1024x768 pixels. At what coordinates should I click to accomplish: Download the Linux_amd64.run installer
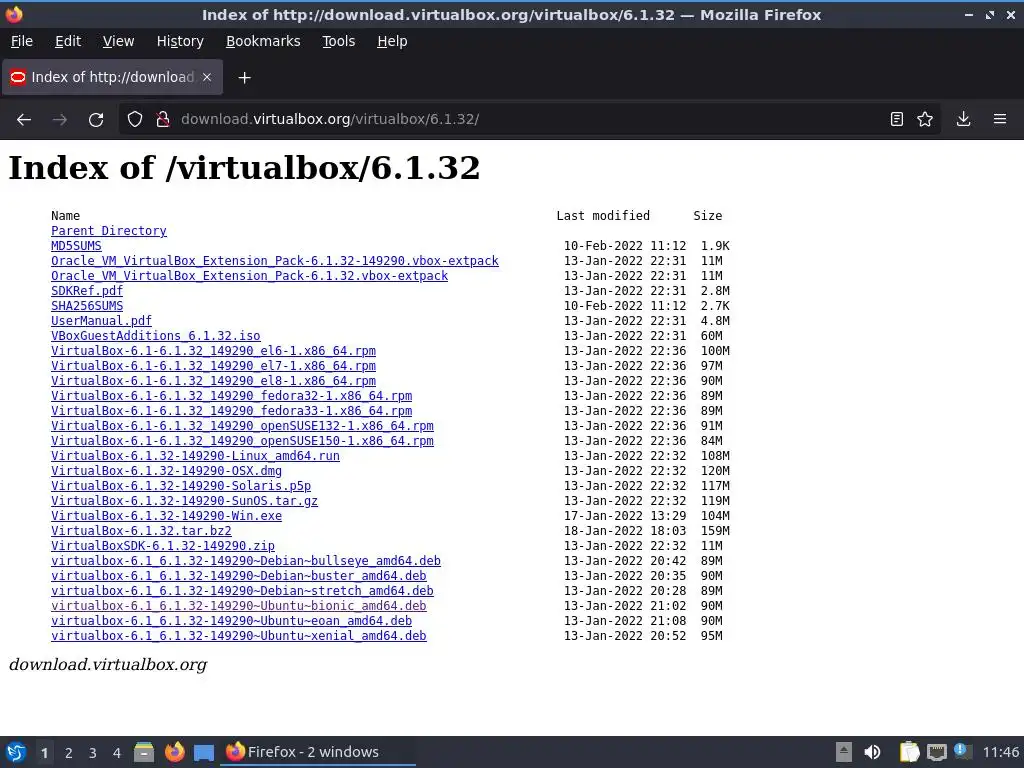pos(195,456)
